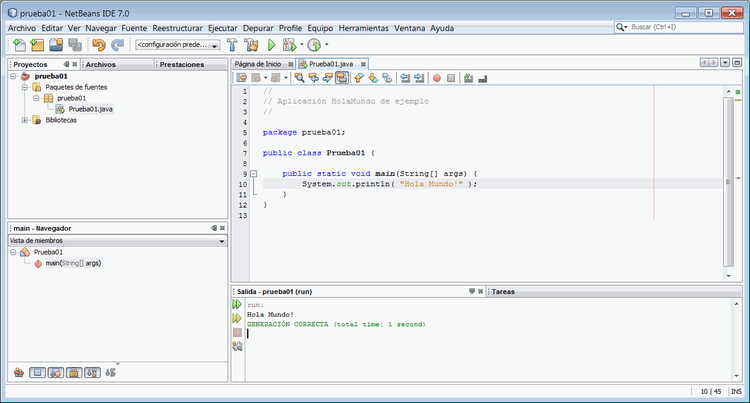Open the Archivo menu
This screenshot has width=750, height=403.
click(22, 28)
